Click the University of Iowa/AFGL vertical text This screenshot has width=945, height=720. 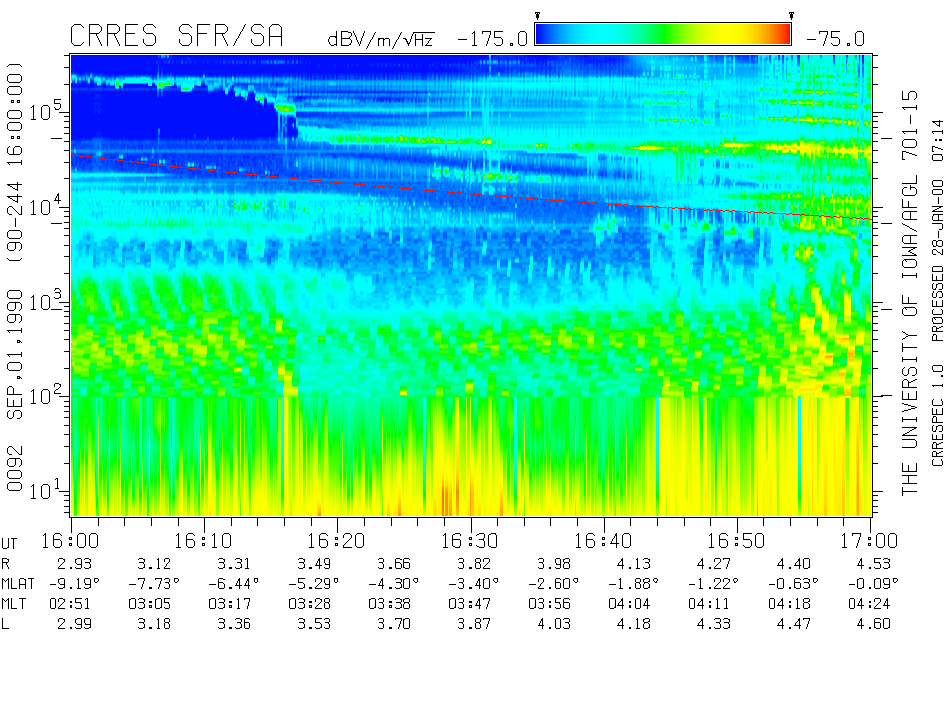pyautogui.click(x=909, y=290)
